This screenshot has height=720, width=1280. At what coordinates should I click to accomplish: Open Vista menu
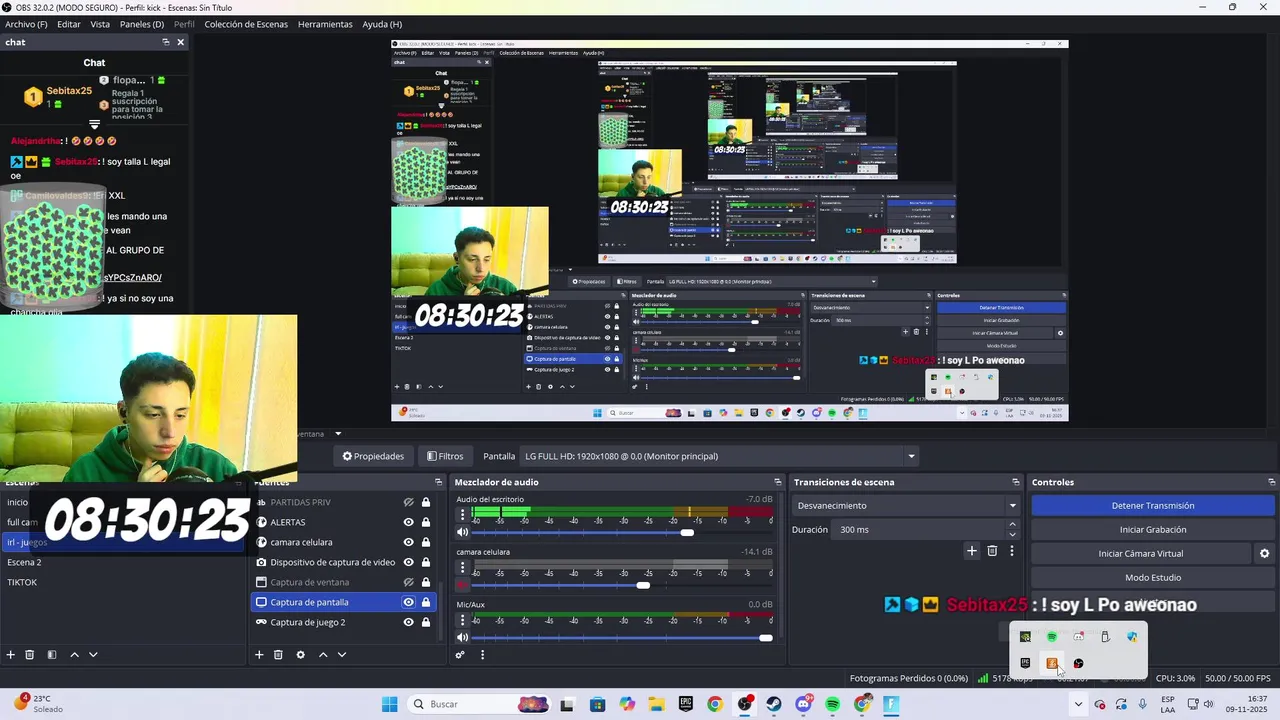click(100, 24)
